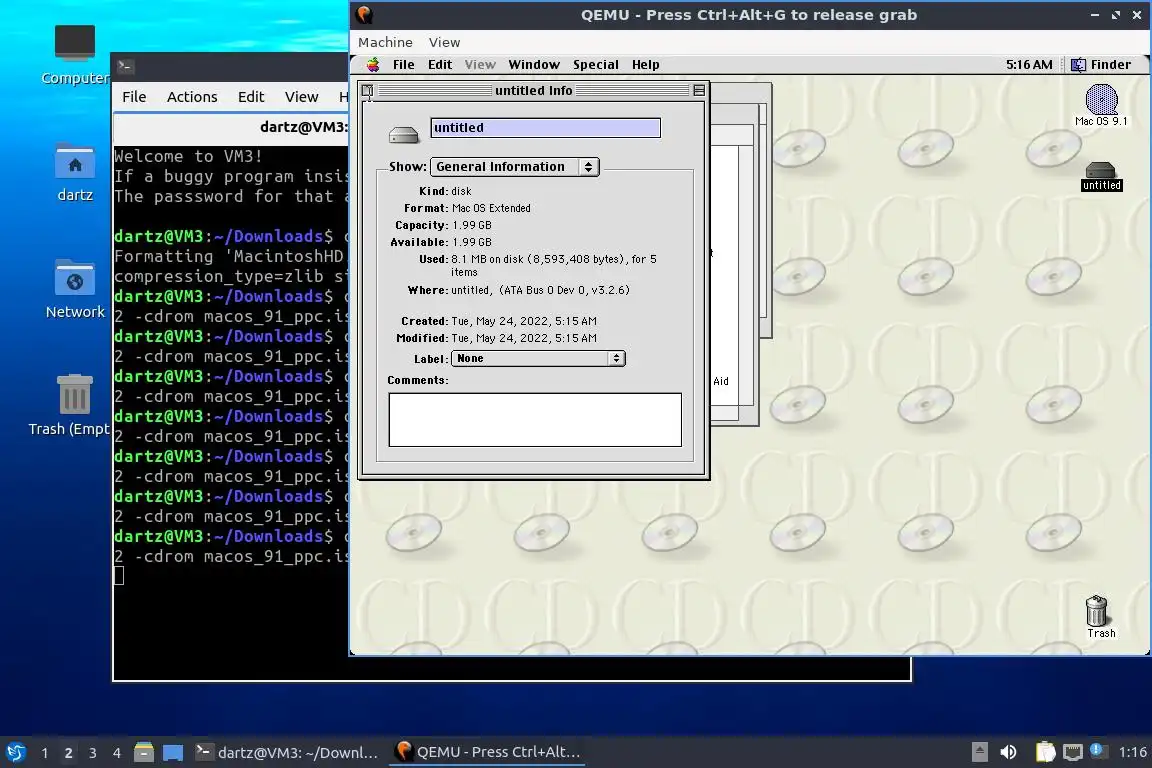Open the QEMU View menu
Image resolution: width=1152 pixels, height=768 pixels.
tap(444, 43)
